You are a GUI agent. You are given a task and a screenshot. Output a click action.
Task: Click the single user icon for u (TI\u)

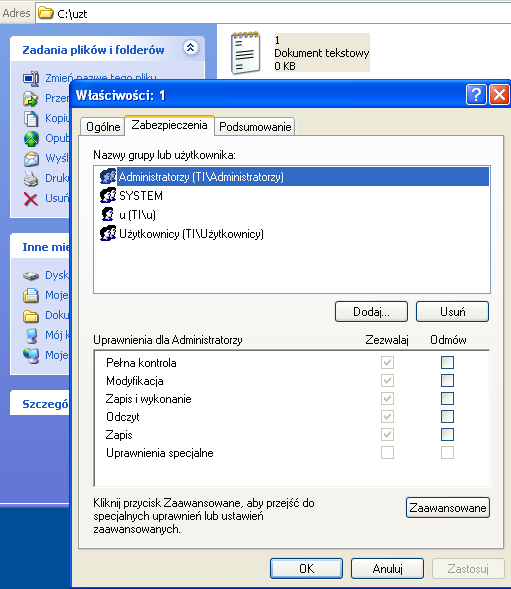pyautogui.click(x=108, y=214)
